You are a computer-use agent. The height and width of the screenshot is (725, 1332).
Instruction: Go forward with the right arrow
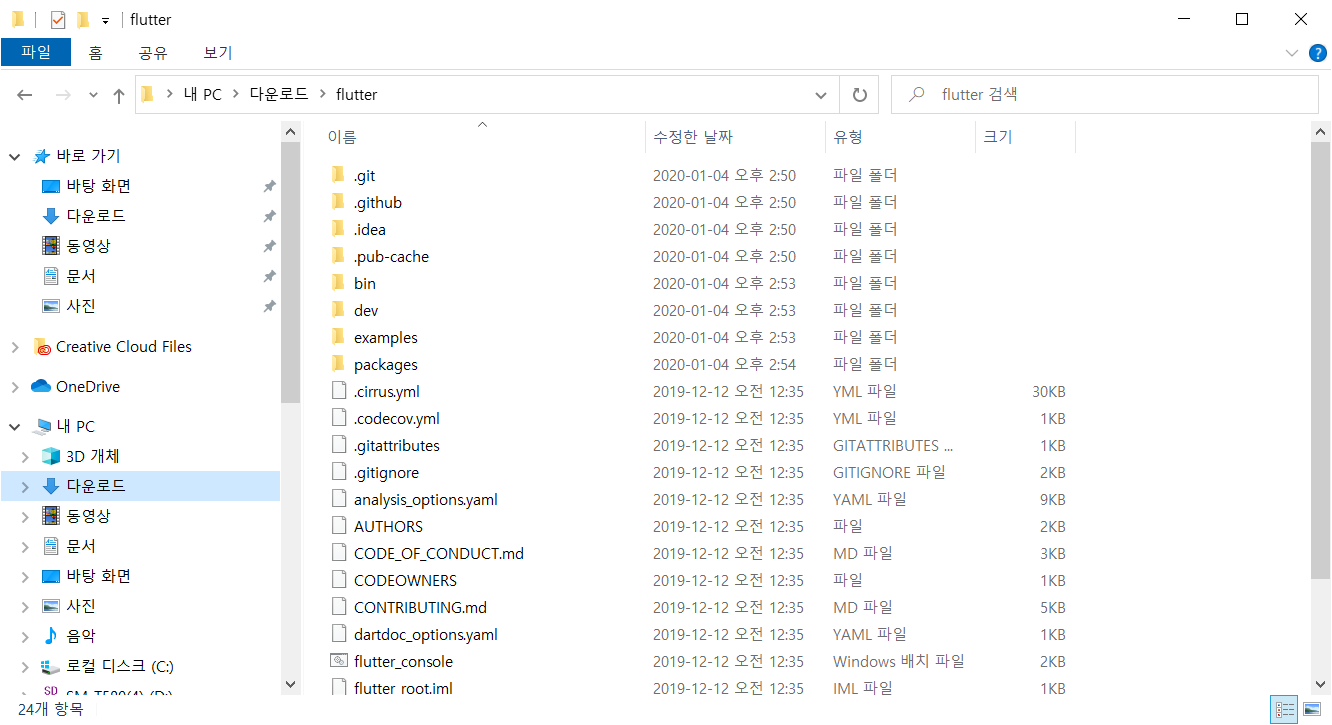click(62, 95)
